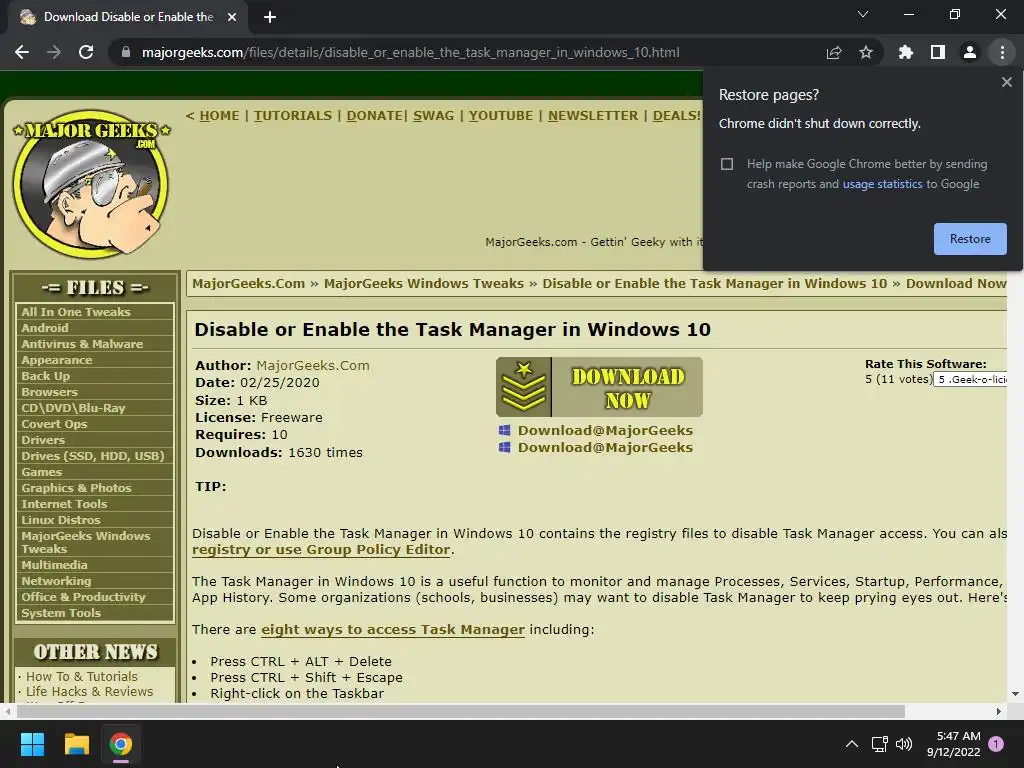Open File Explorer from the taskbar
The image size is (1024, 768).
[76, 744]
